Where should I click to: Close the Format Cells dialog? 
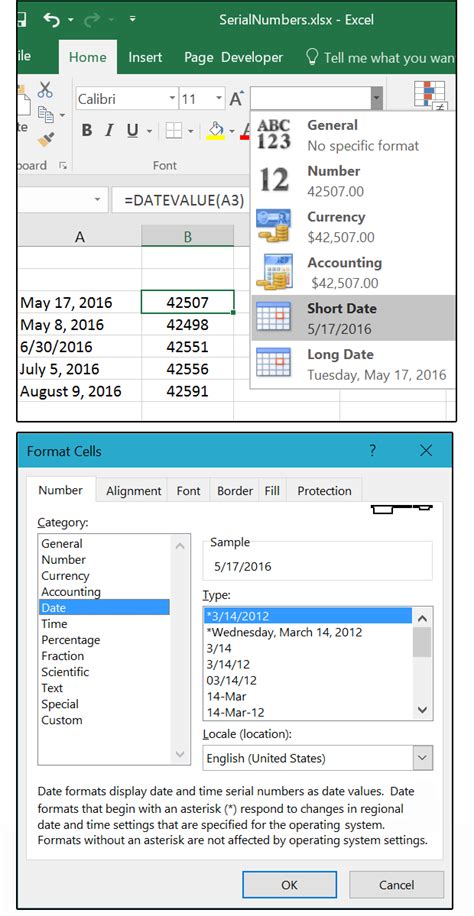coord(426,450)
